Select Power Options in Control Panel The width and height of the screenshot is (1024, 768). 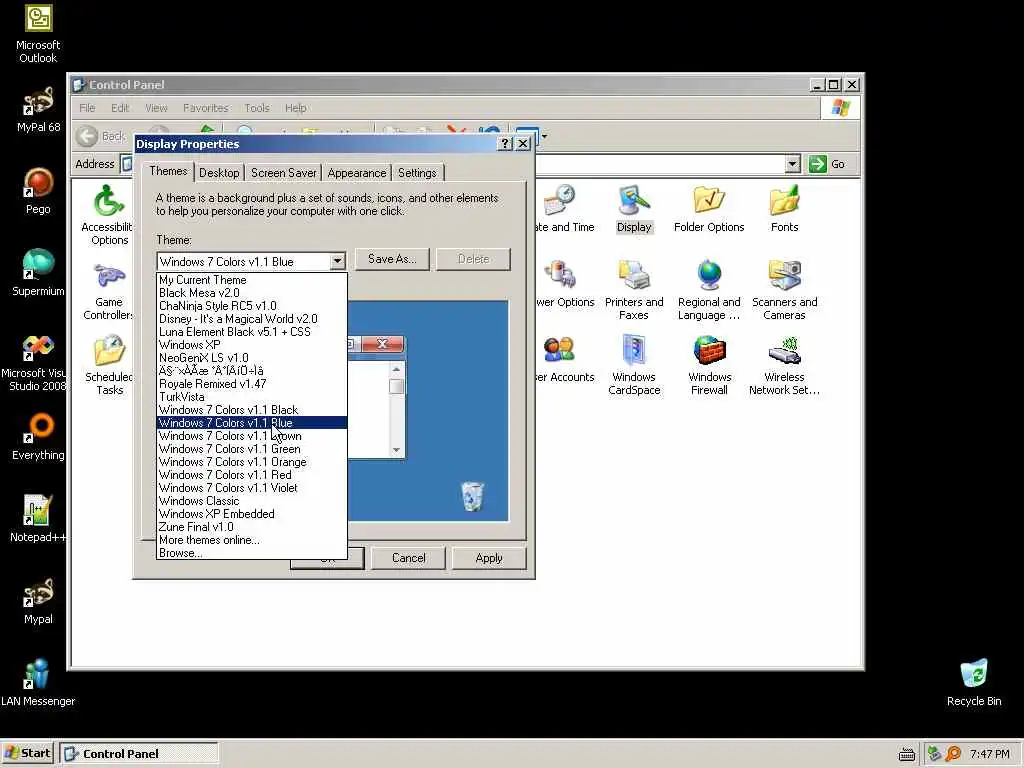point(564,284)
